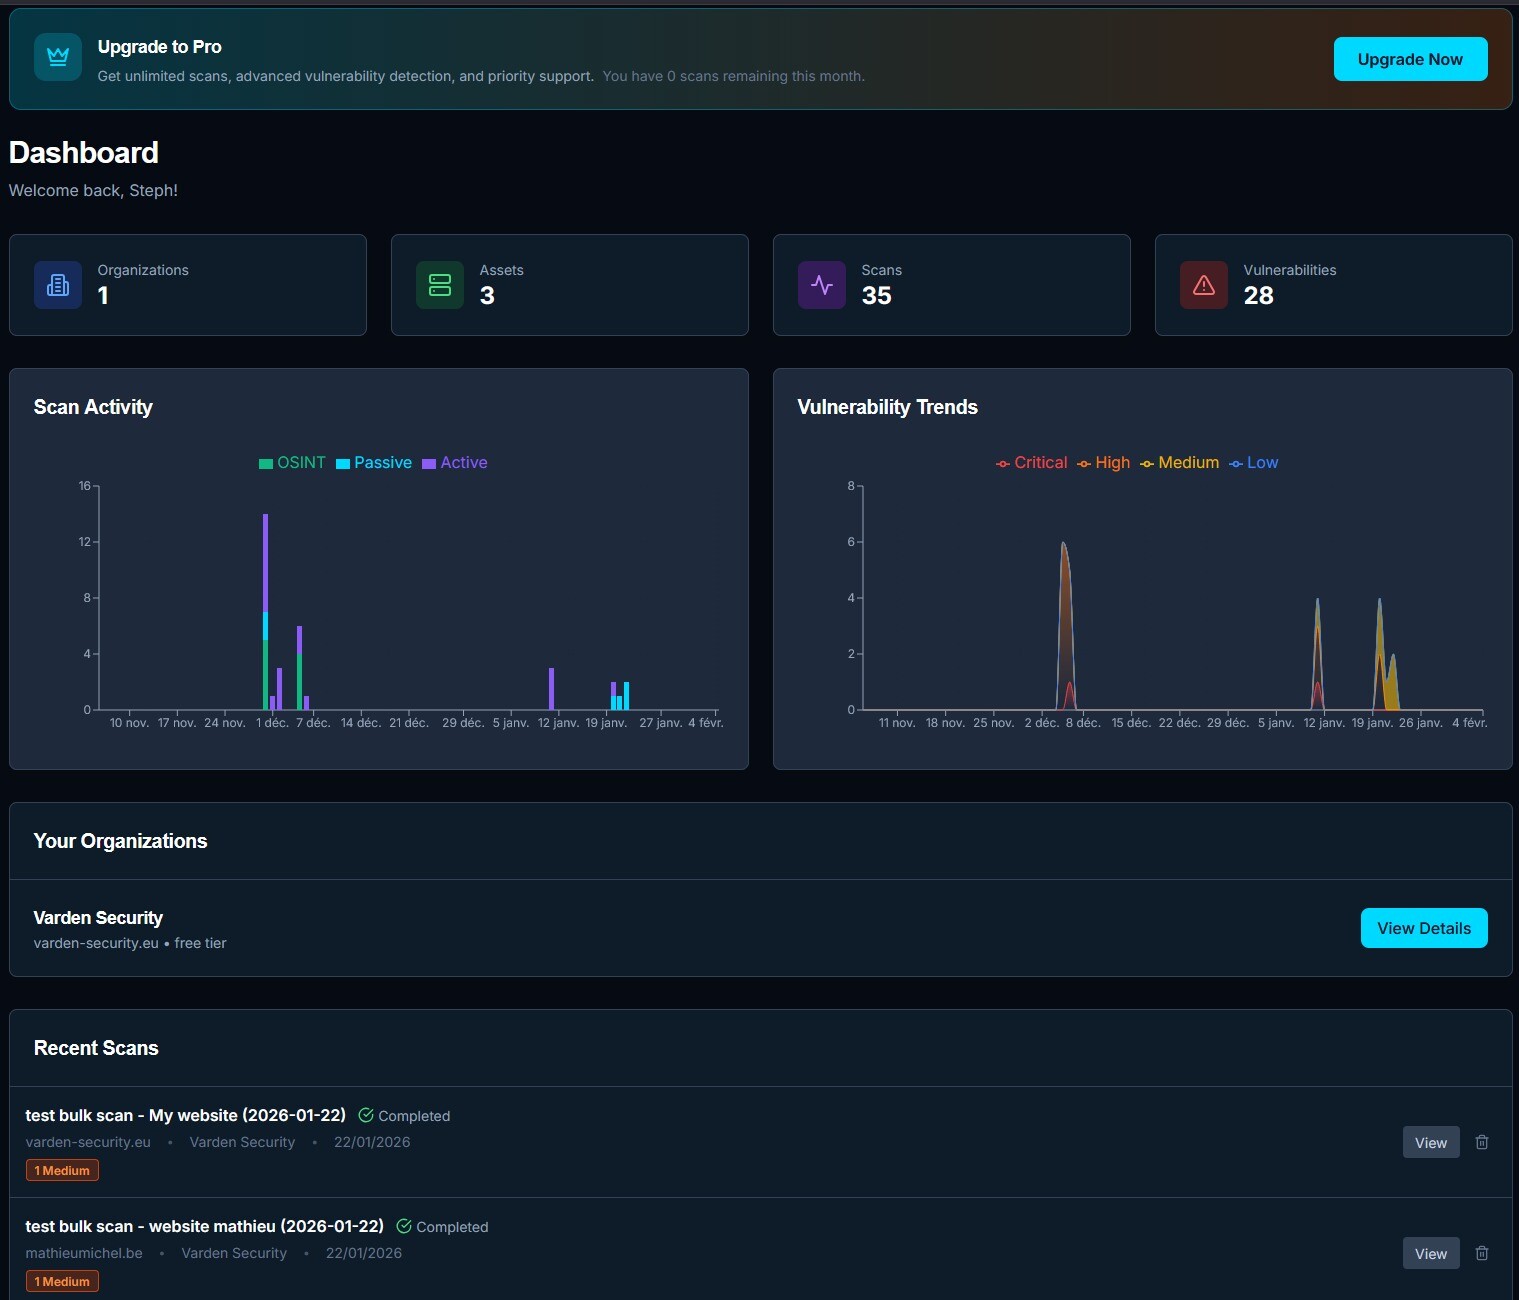This screenshot has width=1519, height=1300.
Task: Click the 1 Medium badge on My website scan
Action: click(62, 1170)
